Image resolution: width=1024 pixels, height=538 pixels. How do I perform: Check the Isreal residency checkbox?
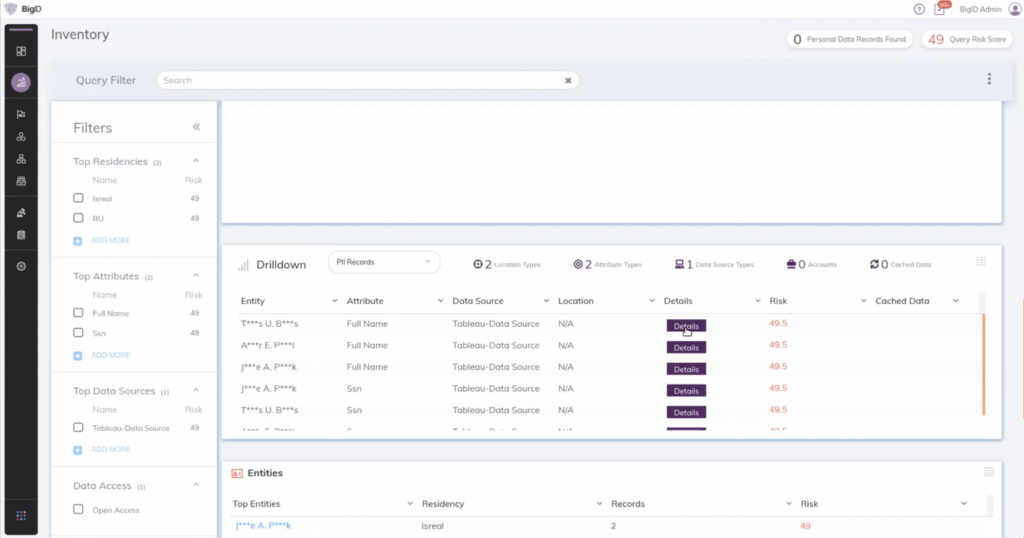click(x=79, y=198)
